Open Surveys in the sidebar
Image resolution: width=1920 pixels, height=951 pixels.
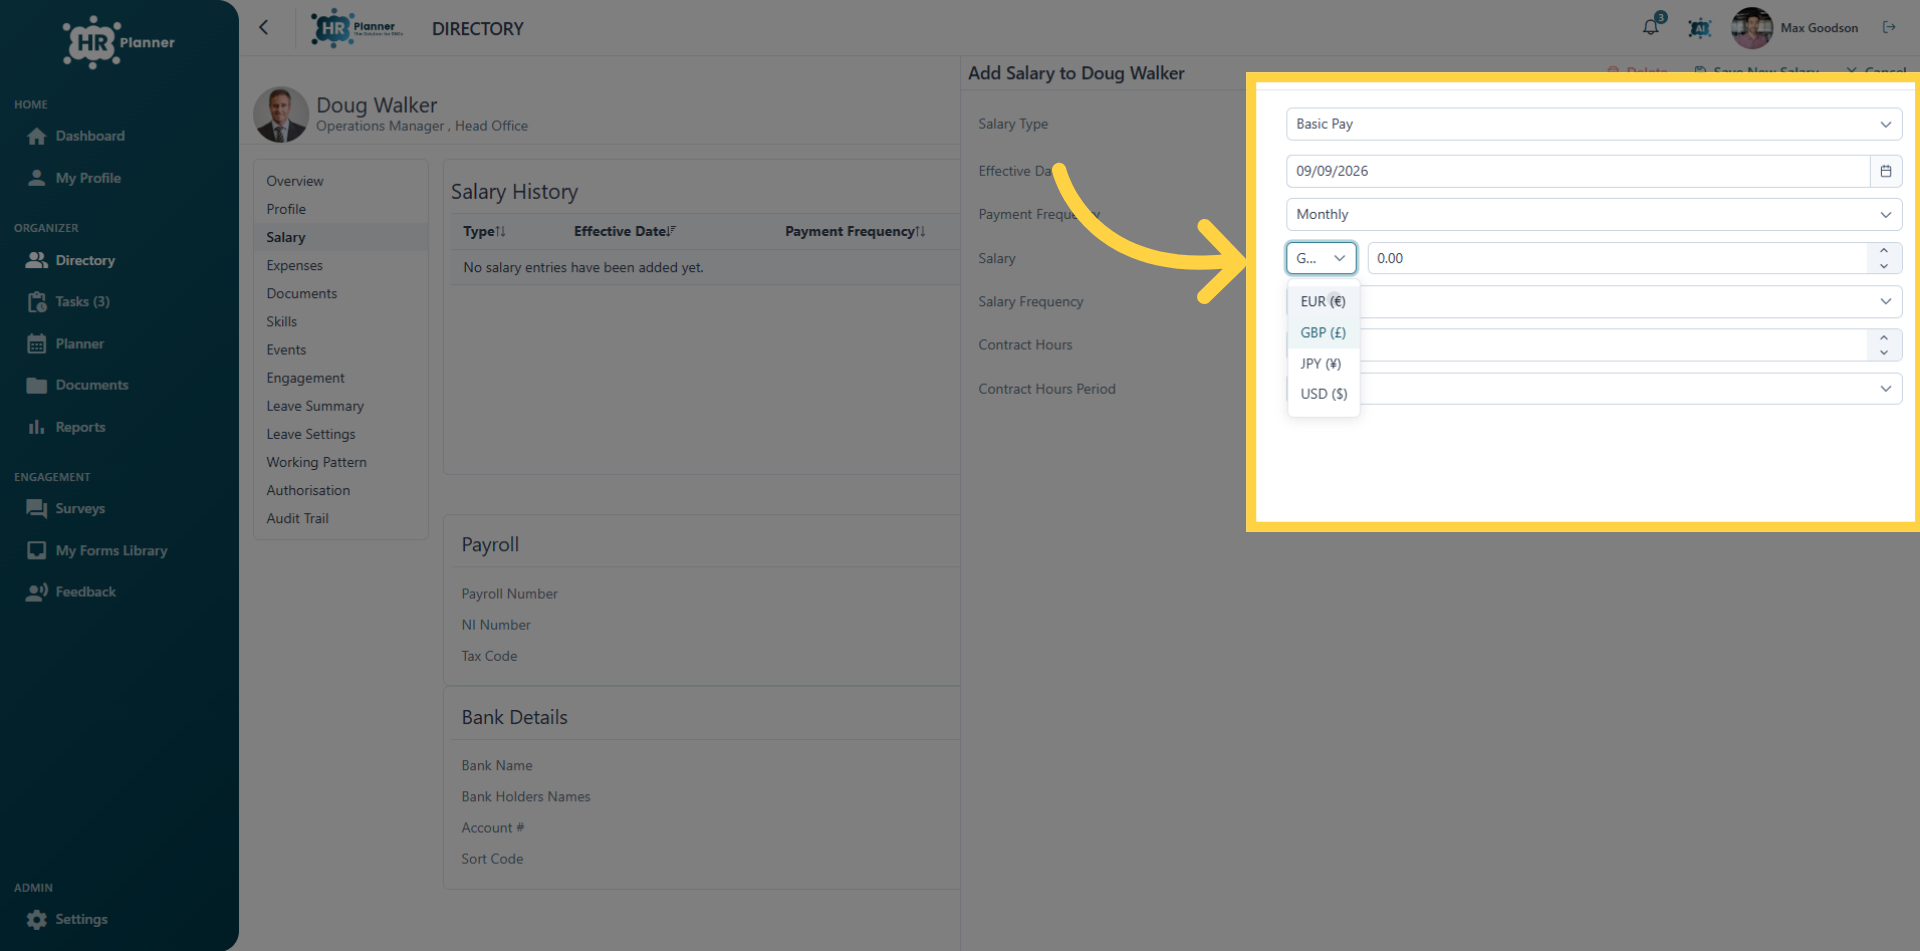point(80,508)
